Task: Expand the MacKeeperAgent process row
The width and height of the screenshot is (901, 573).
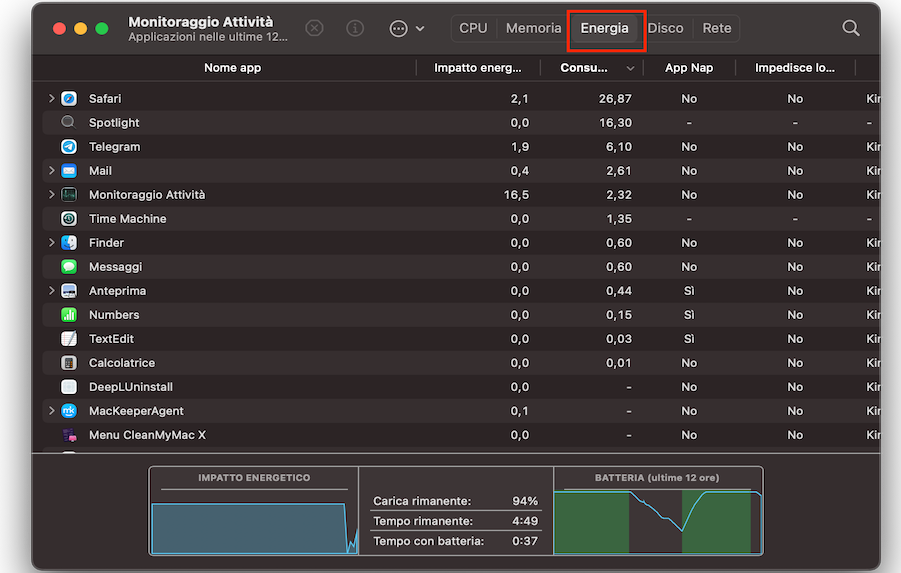Action: click(51, 411)
